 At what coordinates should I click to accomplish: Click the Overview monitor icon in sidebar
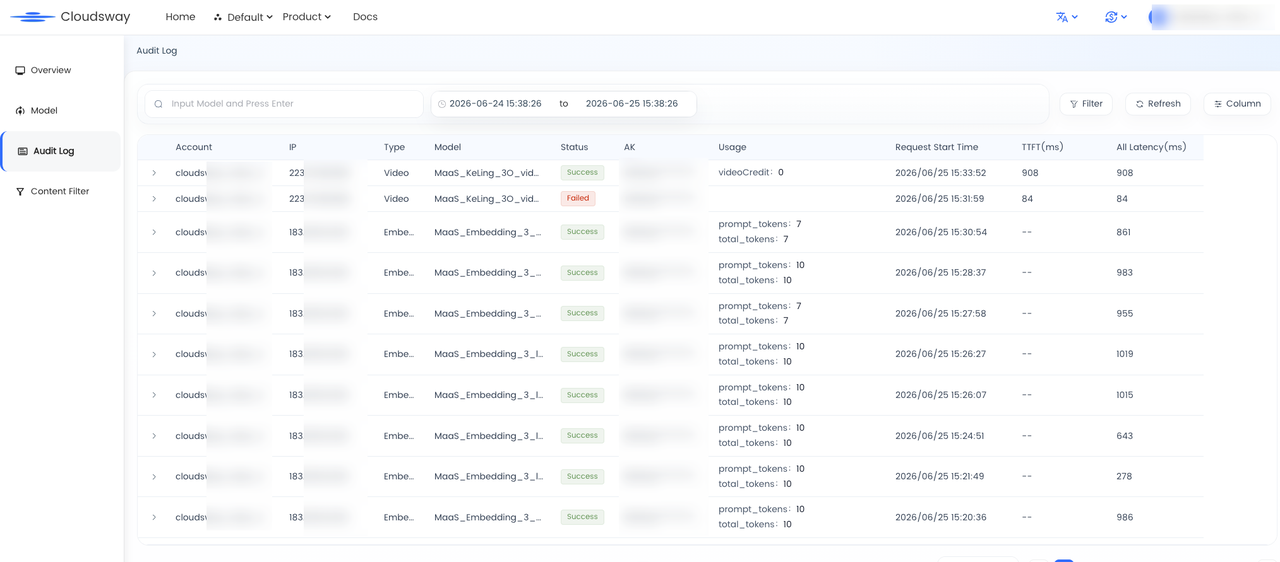20,71
